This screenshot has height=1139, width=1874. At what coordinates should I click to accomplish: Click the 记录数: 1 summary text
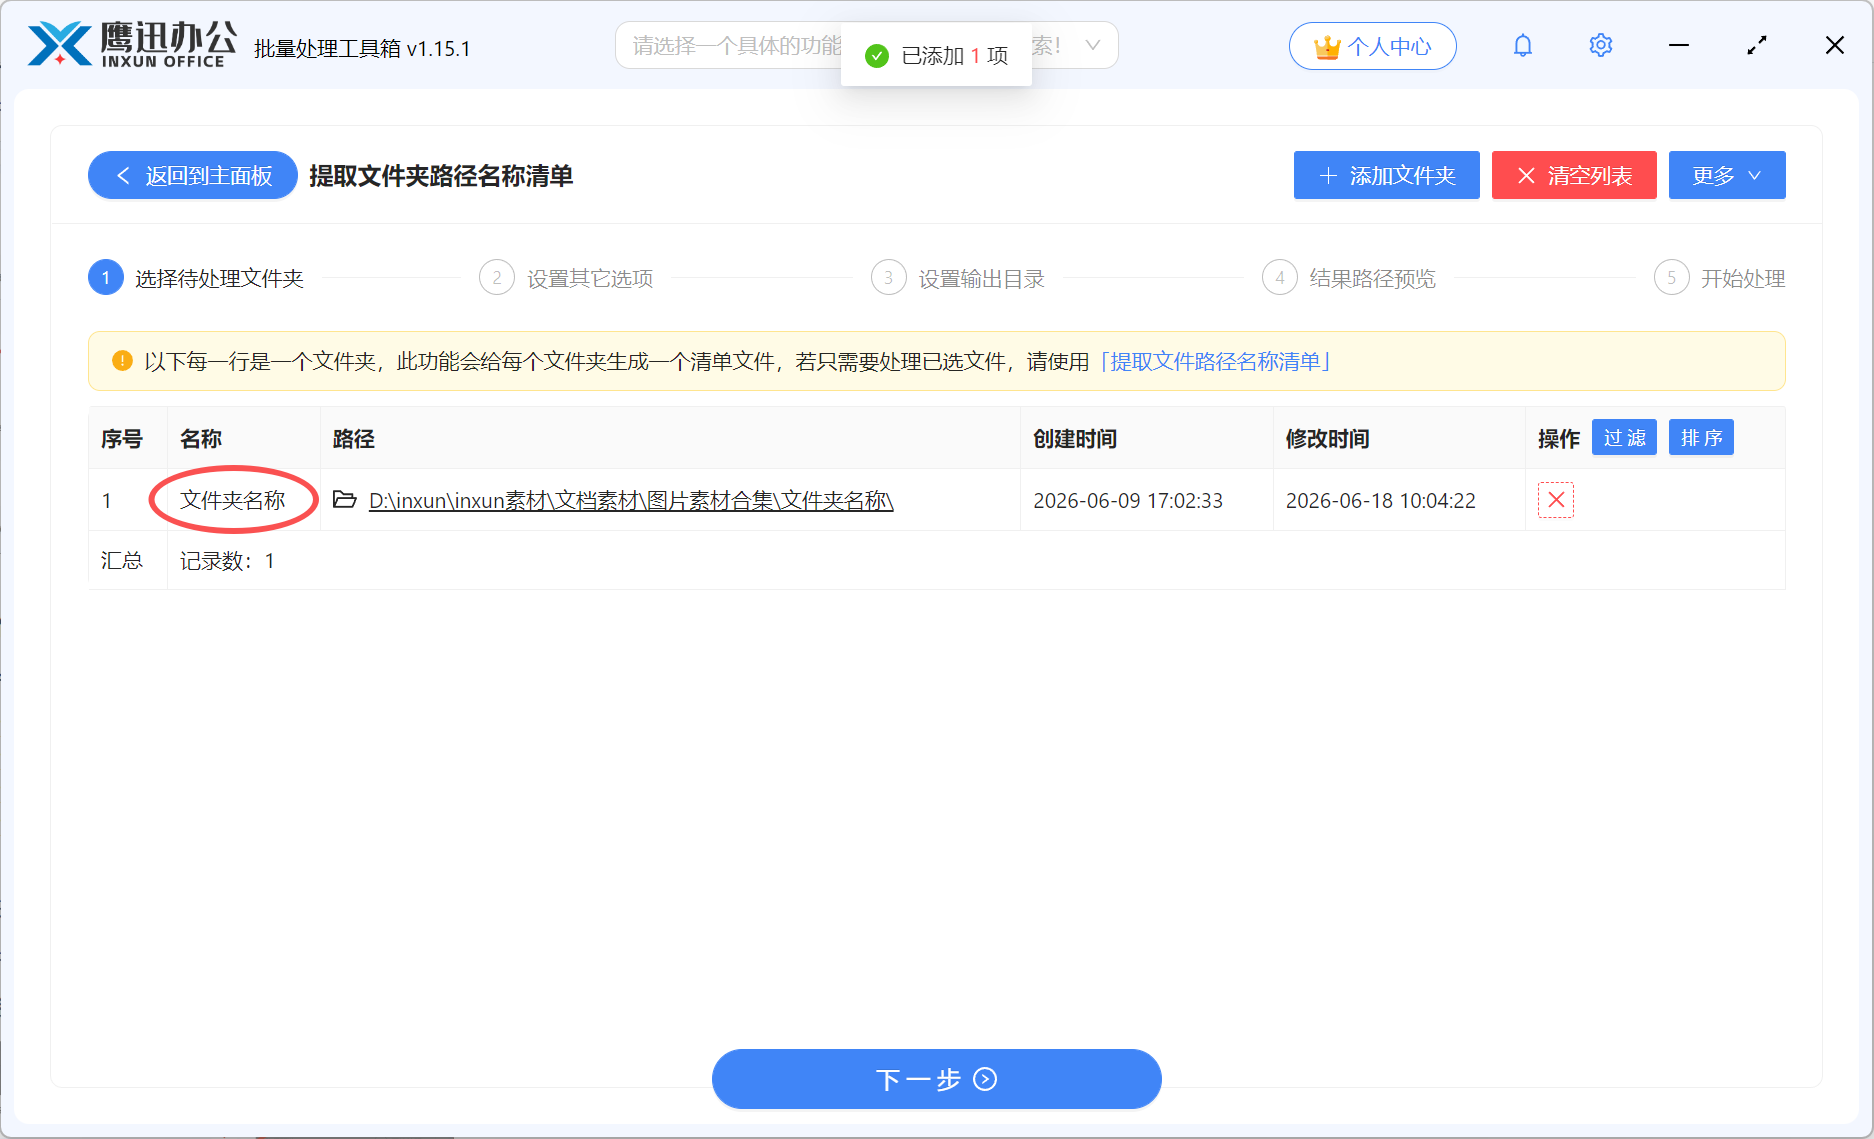point(227,561)
